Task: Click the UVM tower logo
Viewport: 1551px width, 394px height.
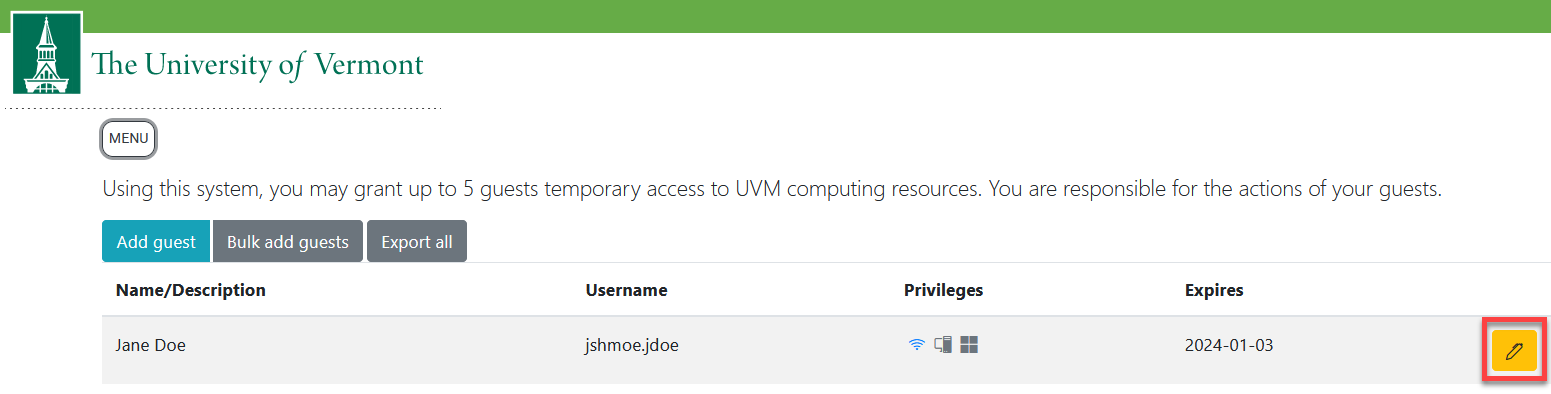Action: pyautogui.click(x=47, y=53)
